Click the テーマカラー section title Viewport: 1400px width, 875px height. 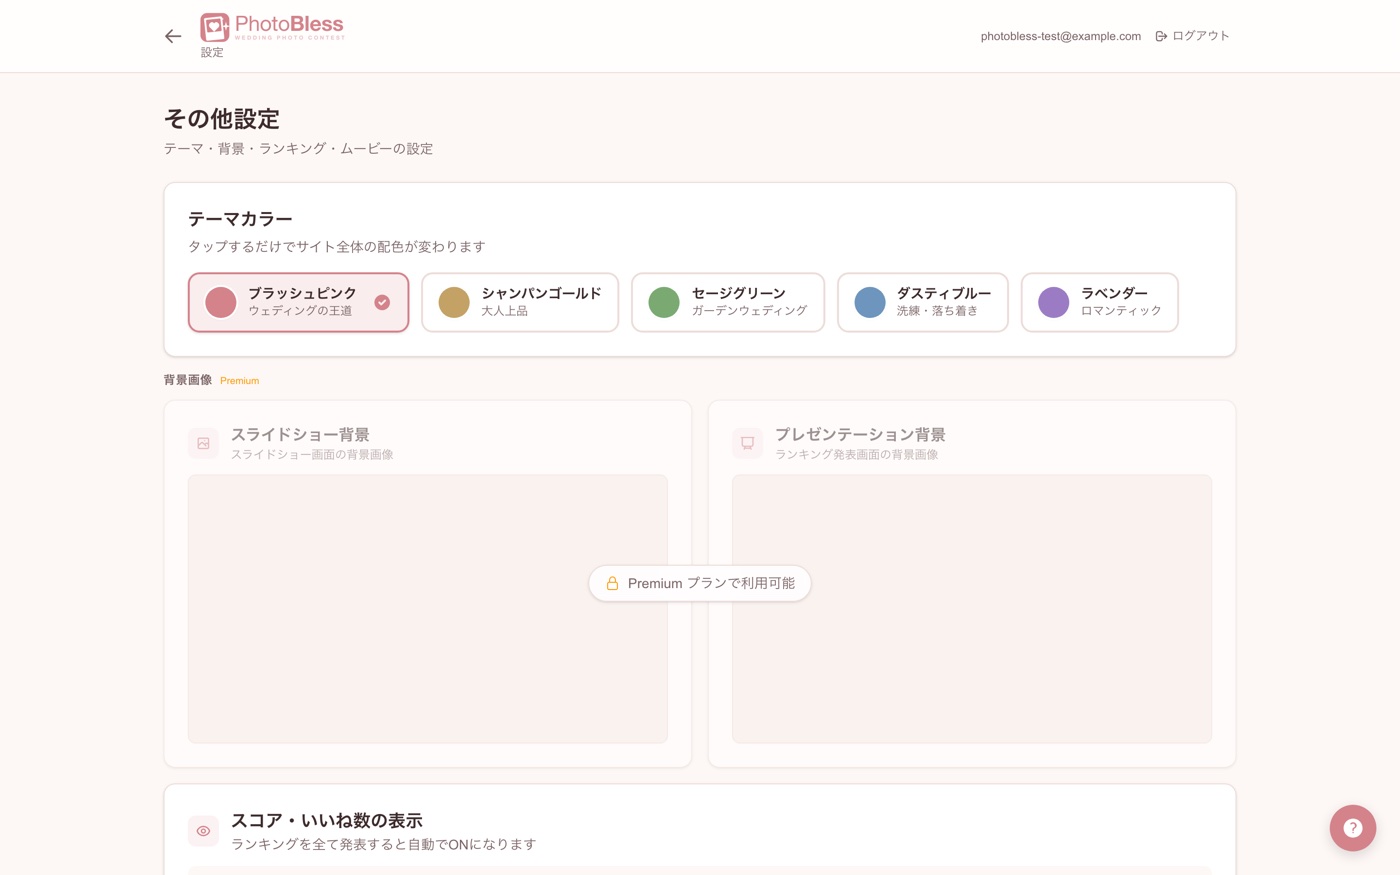pyautogui.click(x=240, y=219)
